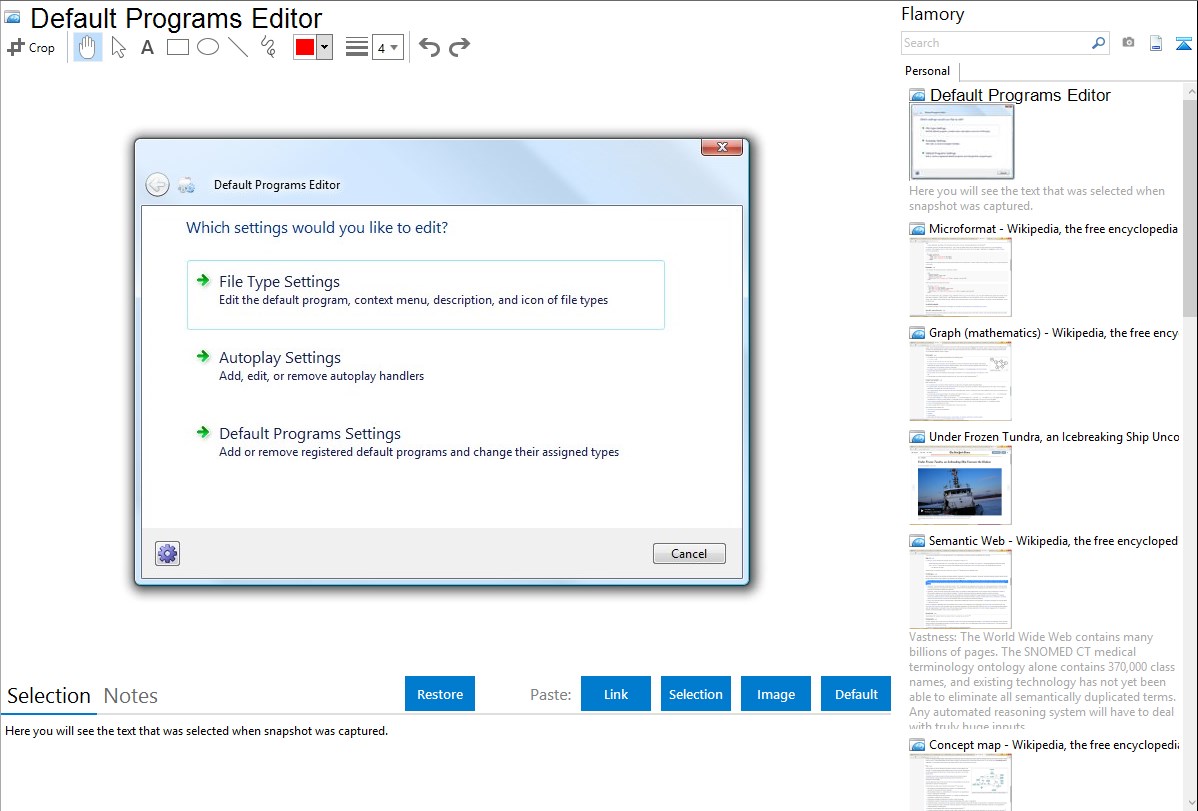This screenshot has width=1198, height=811.
Task: Click the Restore button
Action: pyautogui.click(x=440, y=694)
